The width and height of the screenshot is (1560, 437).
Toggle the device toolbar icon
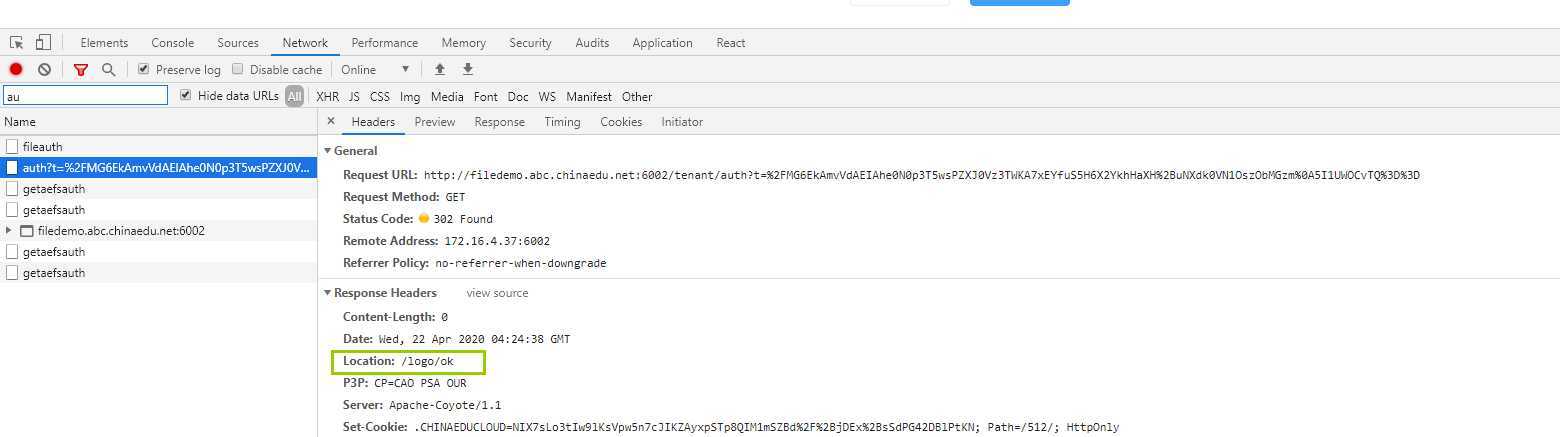(43, 43)
